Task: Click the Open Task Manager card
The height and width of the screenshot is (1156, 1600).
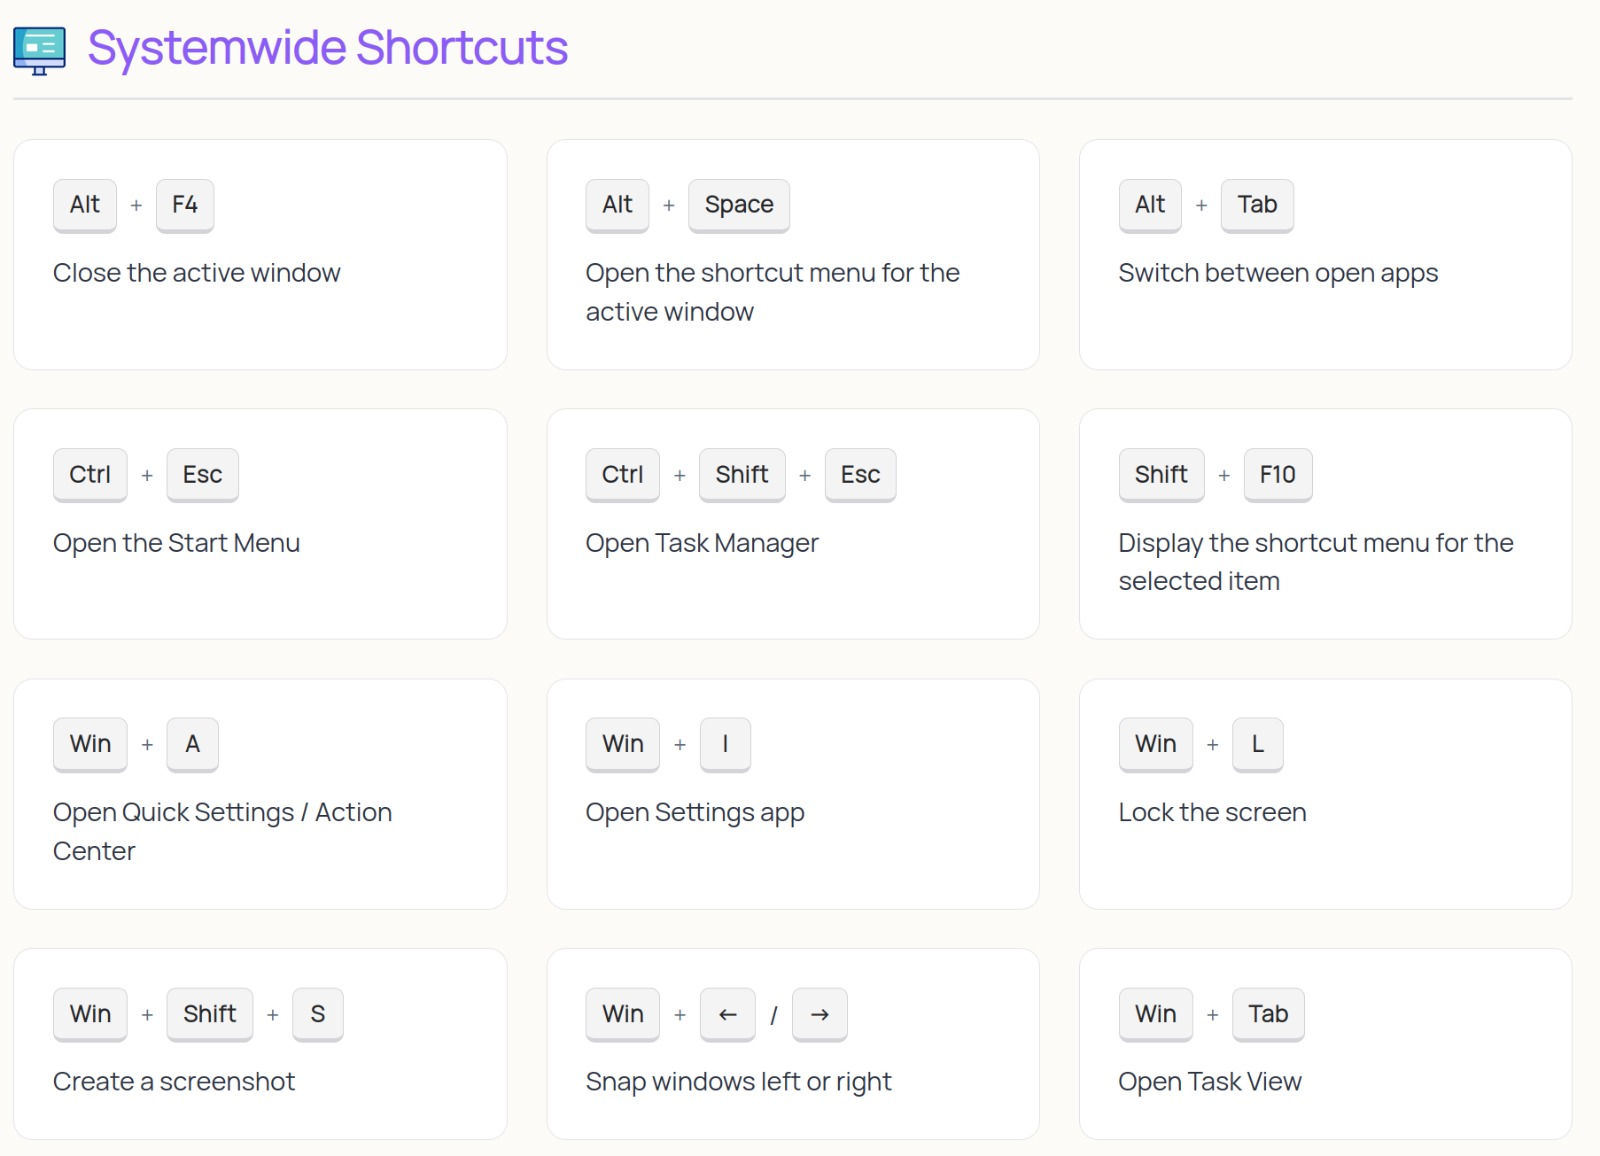Action: (x=793, y=522)
